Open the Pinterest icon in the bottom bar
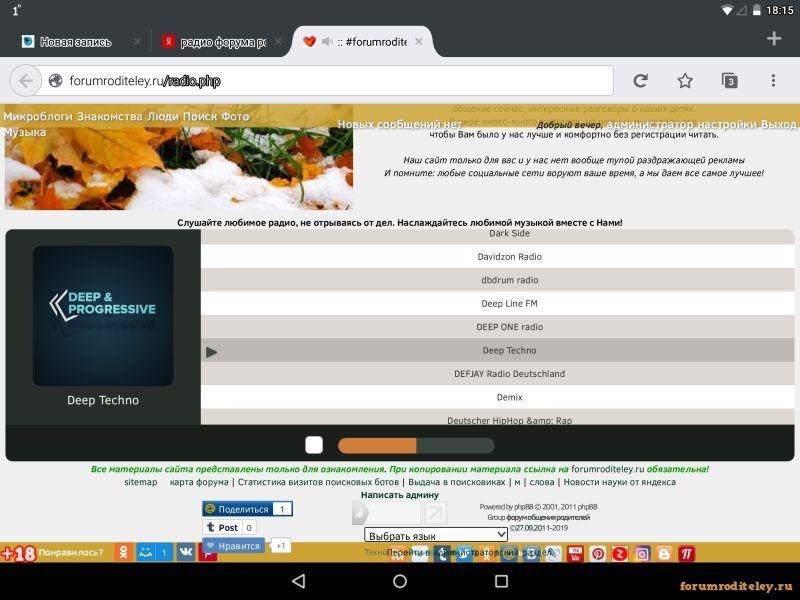800x600 pixels. coord(597,554)
